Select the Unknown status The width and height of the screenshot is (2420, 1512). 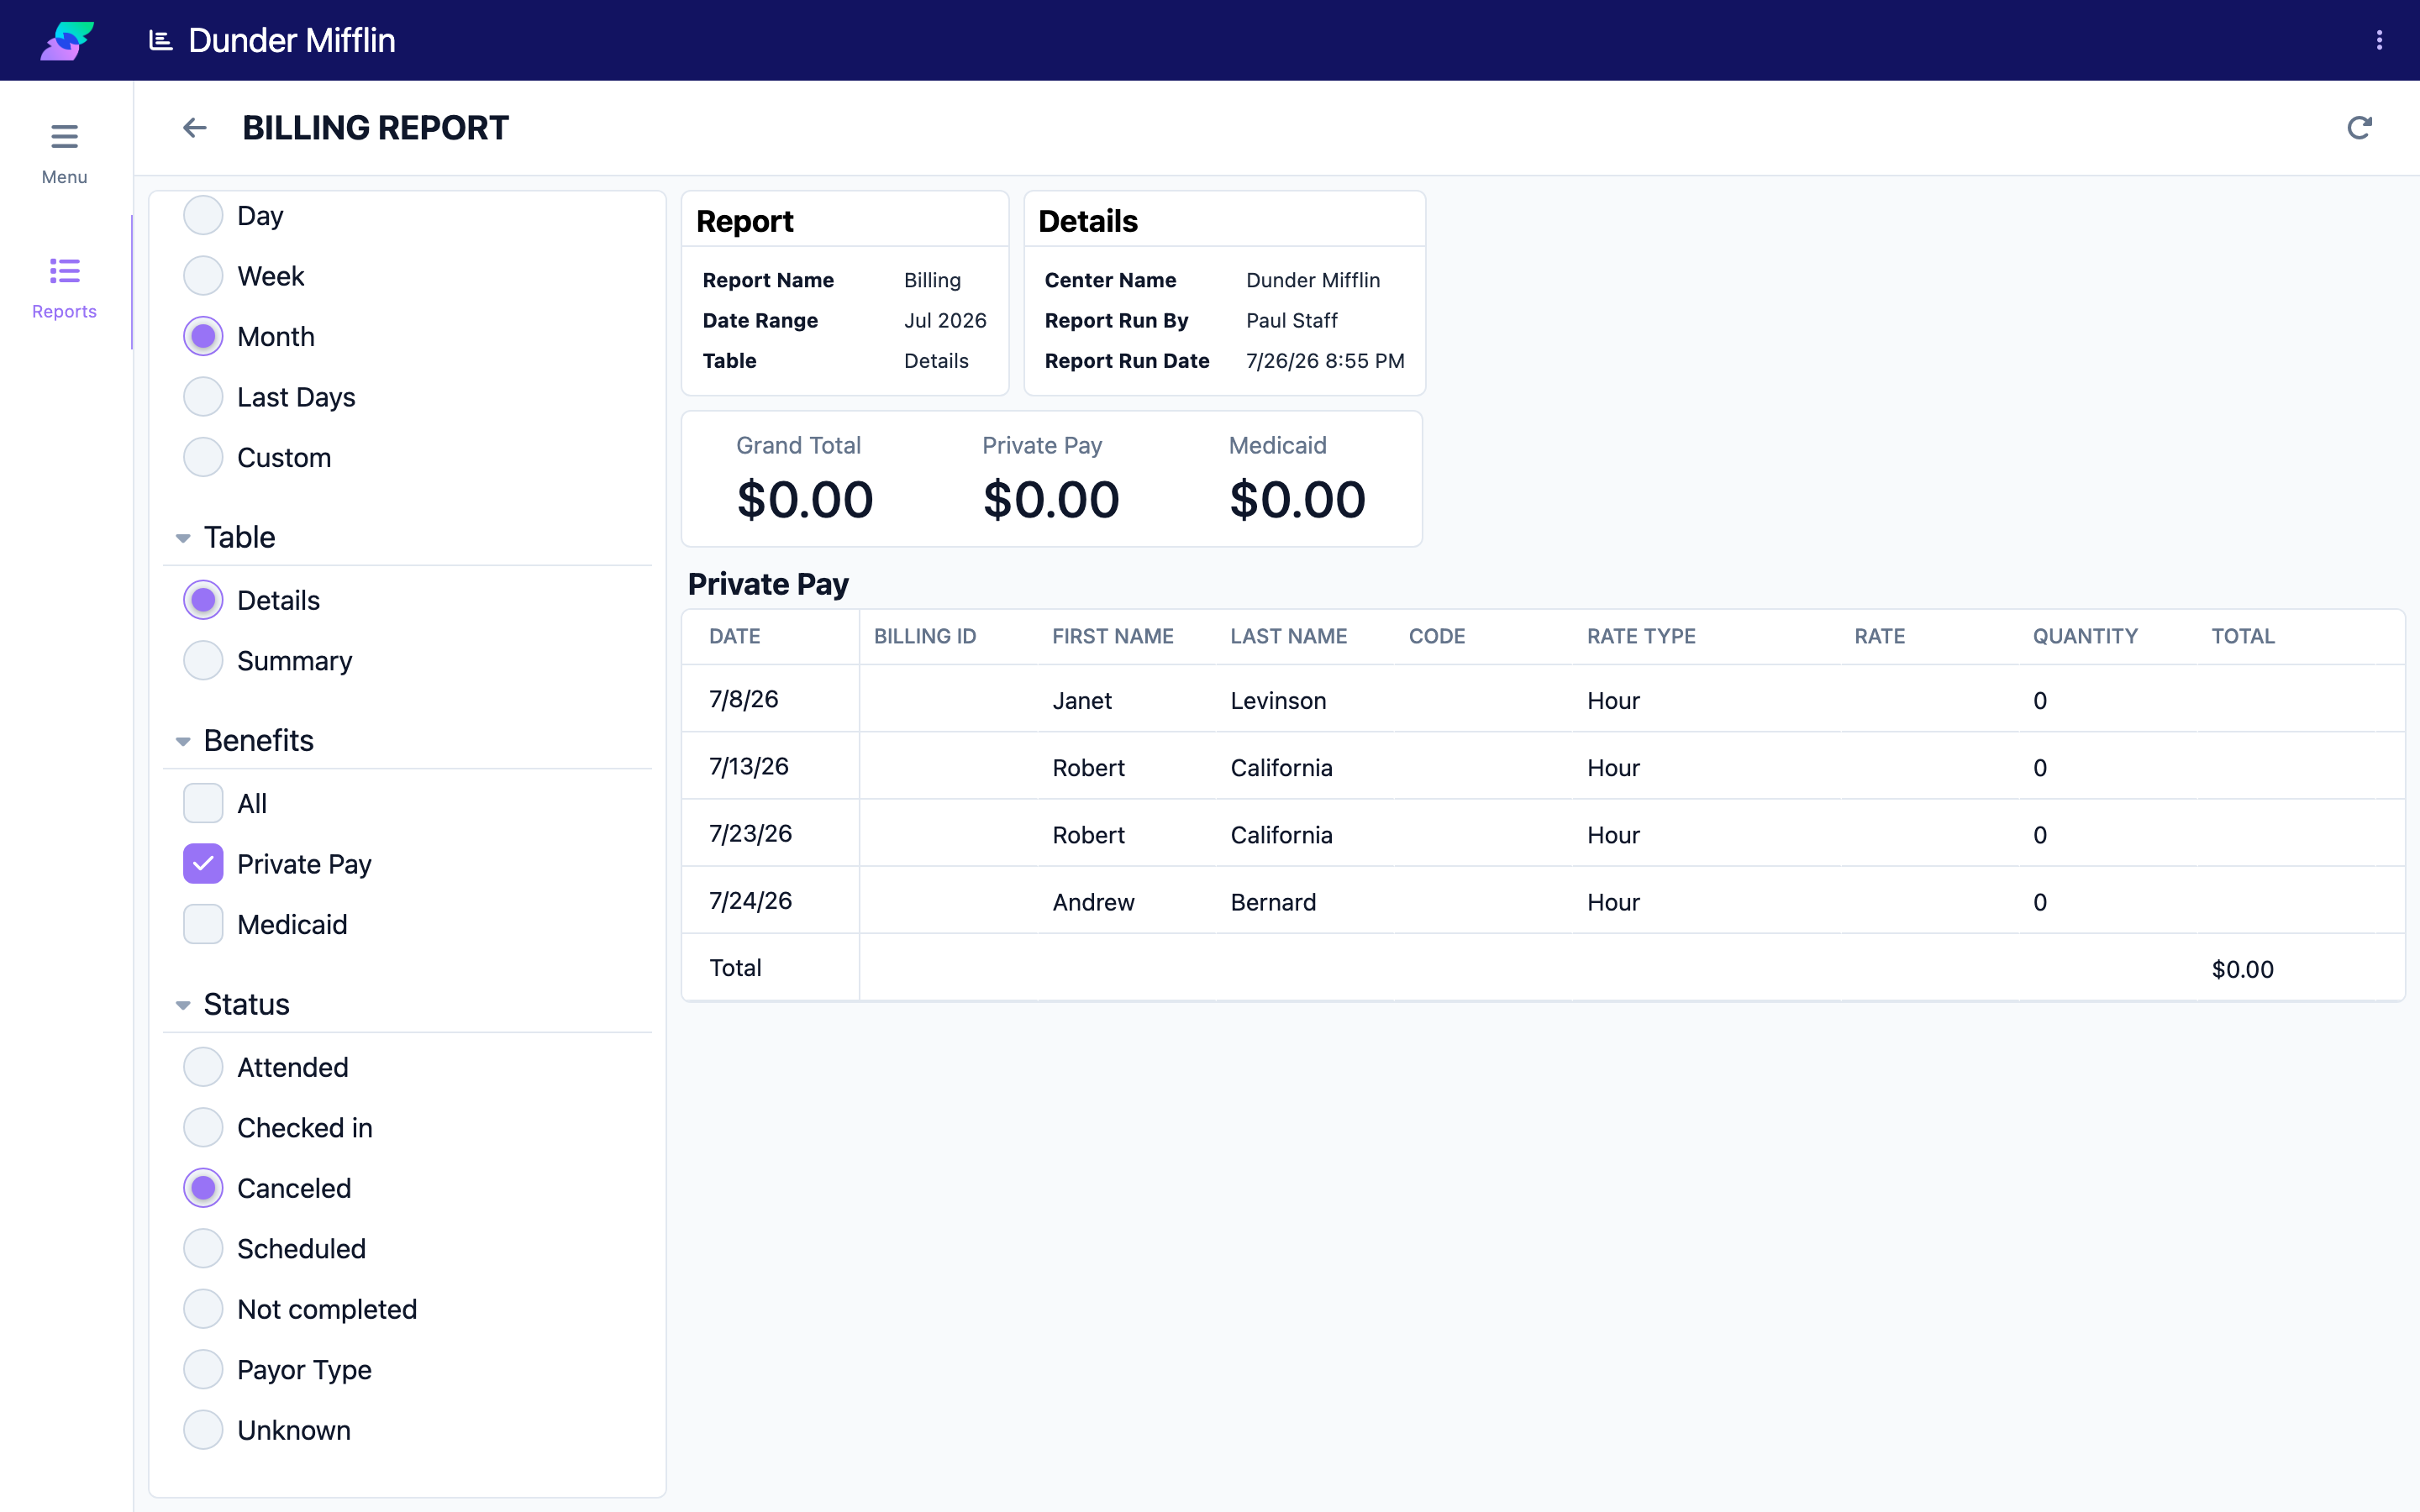tap(203, 1430)
